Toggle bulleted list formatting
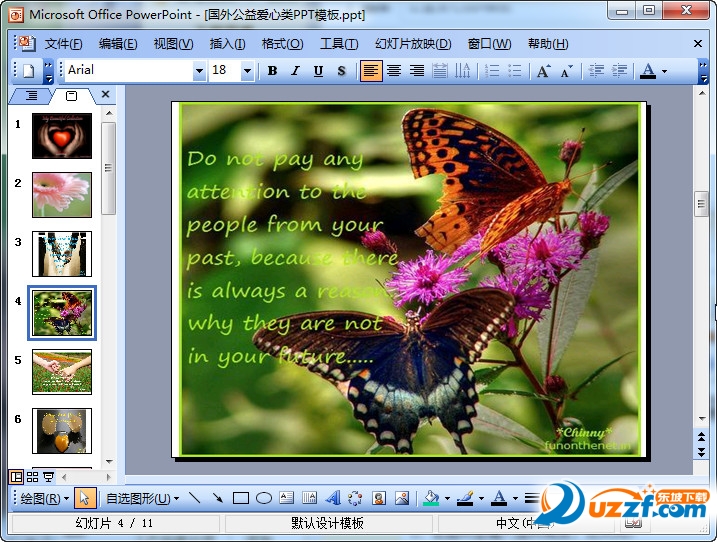The width and height of the screenshot is (717, 542). pyautogui.click(x=515, y=71)
